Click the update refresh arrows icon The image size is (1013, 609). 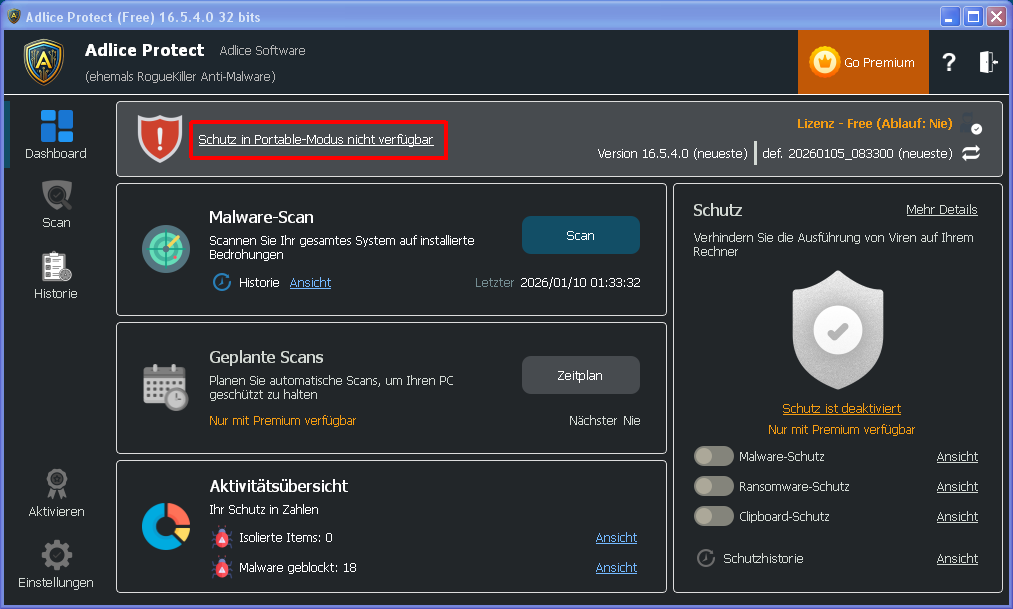click(971, 153)
